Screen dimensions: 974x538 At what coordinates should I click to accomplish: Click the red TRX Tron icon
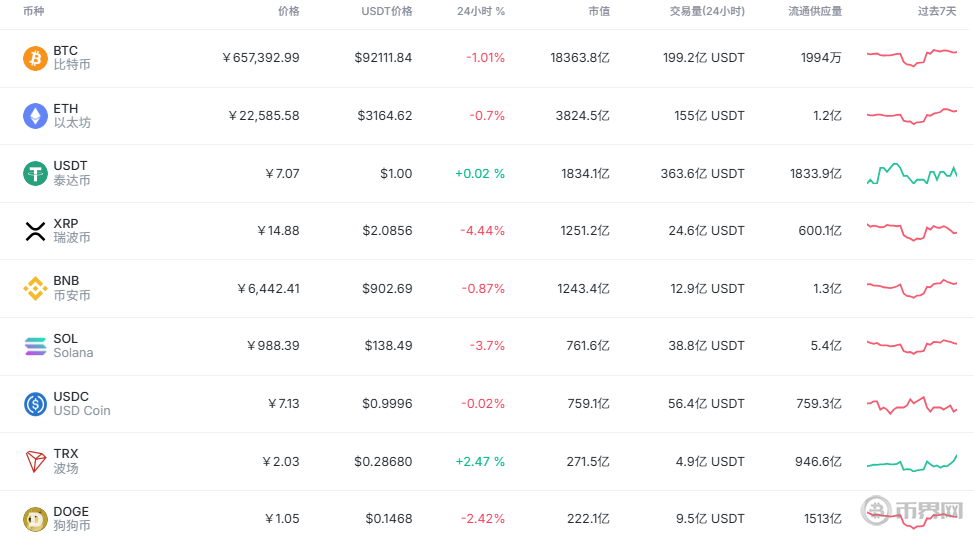coord(35,462)
